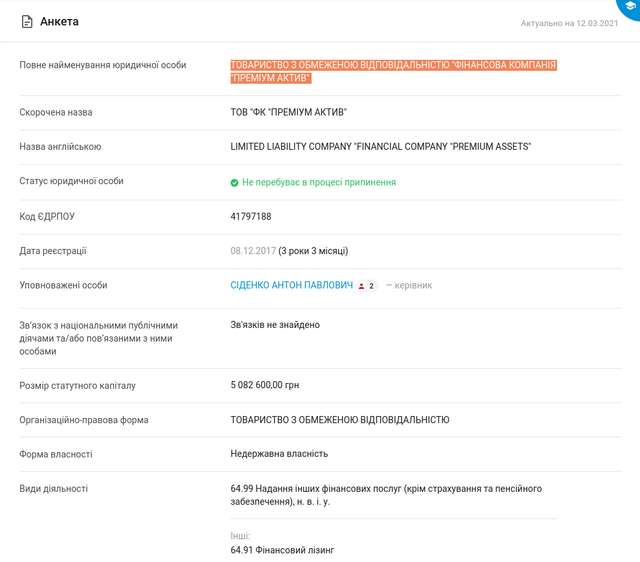640x562 pixels.
Task: Click status text Не перебуває в процесі припинення
Action: tap(319, 182)
